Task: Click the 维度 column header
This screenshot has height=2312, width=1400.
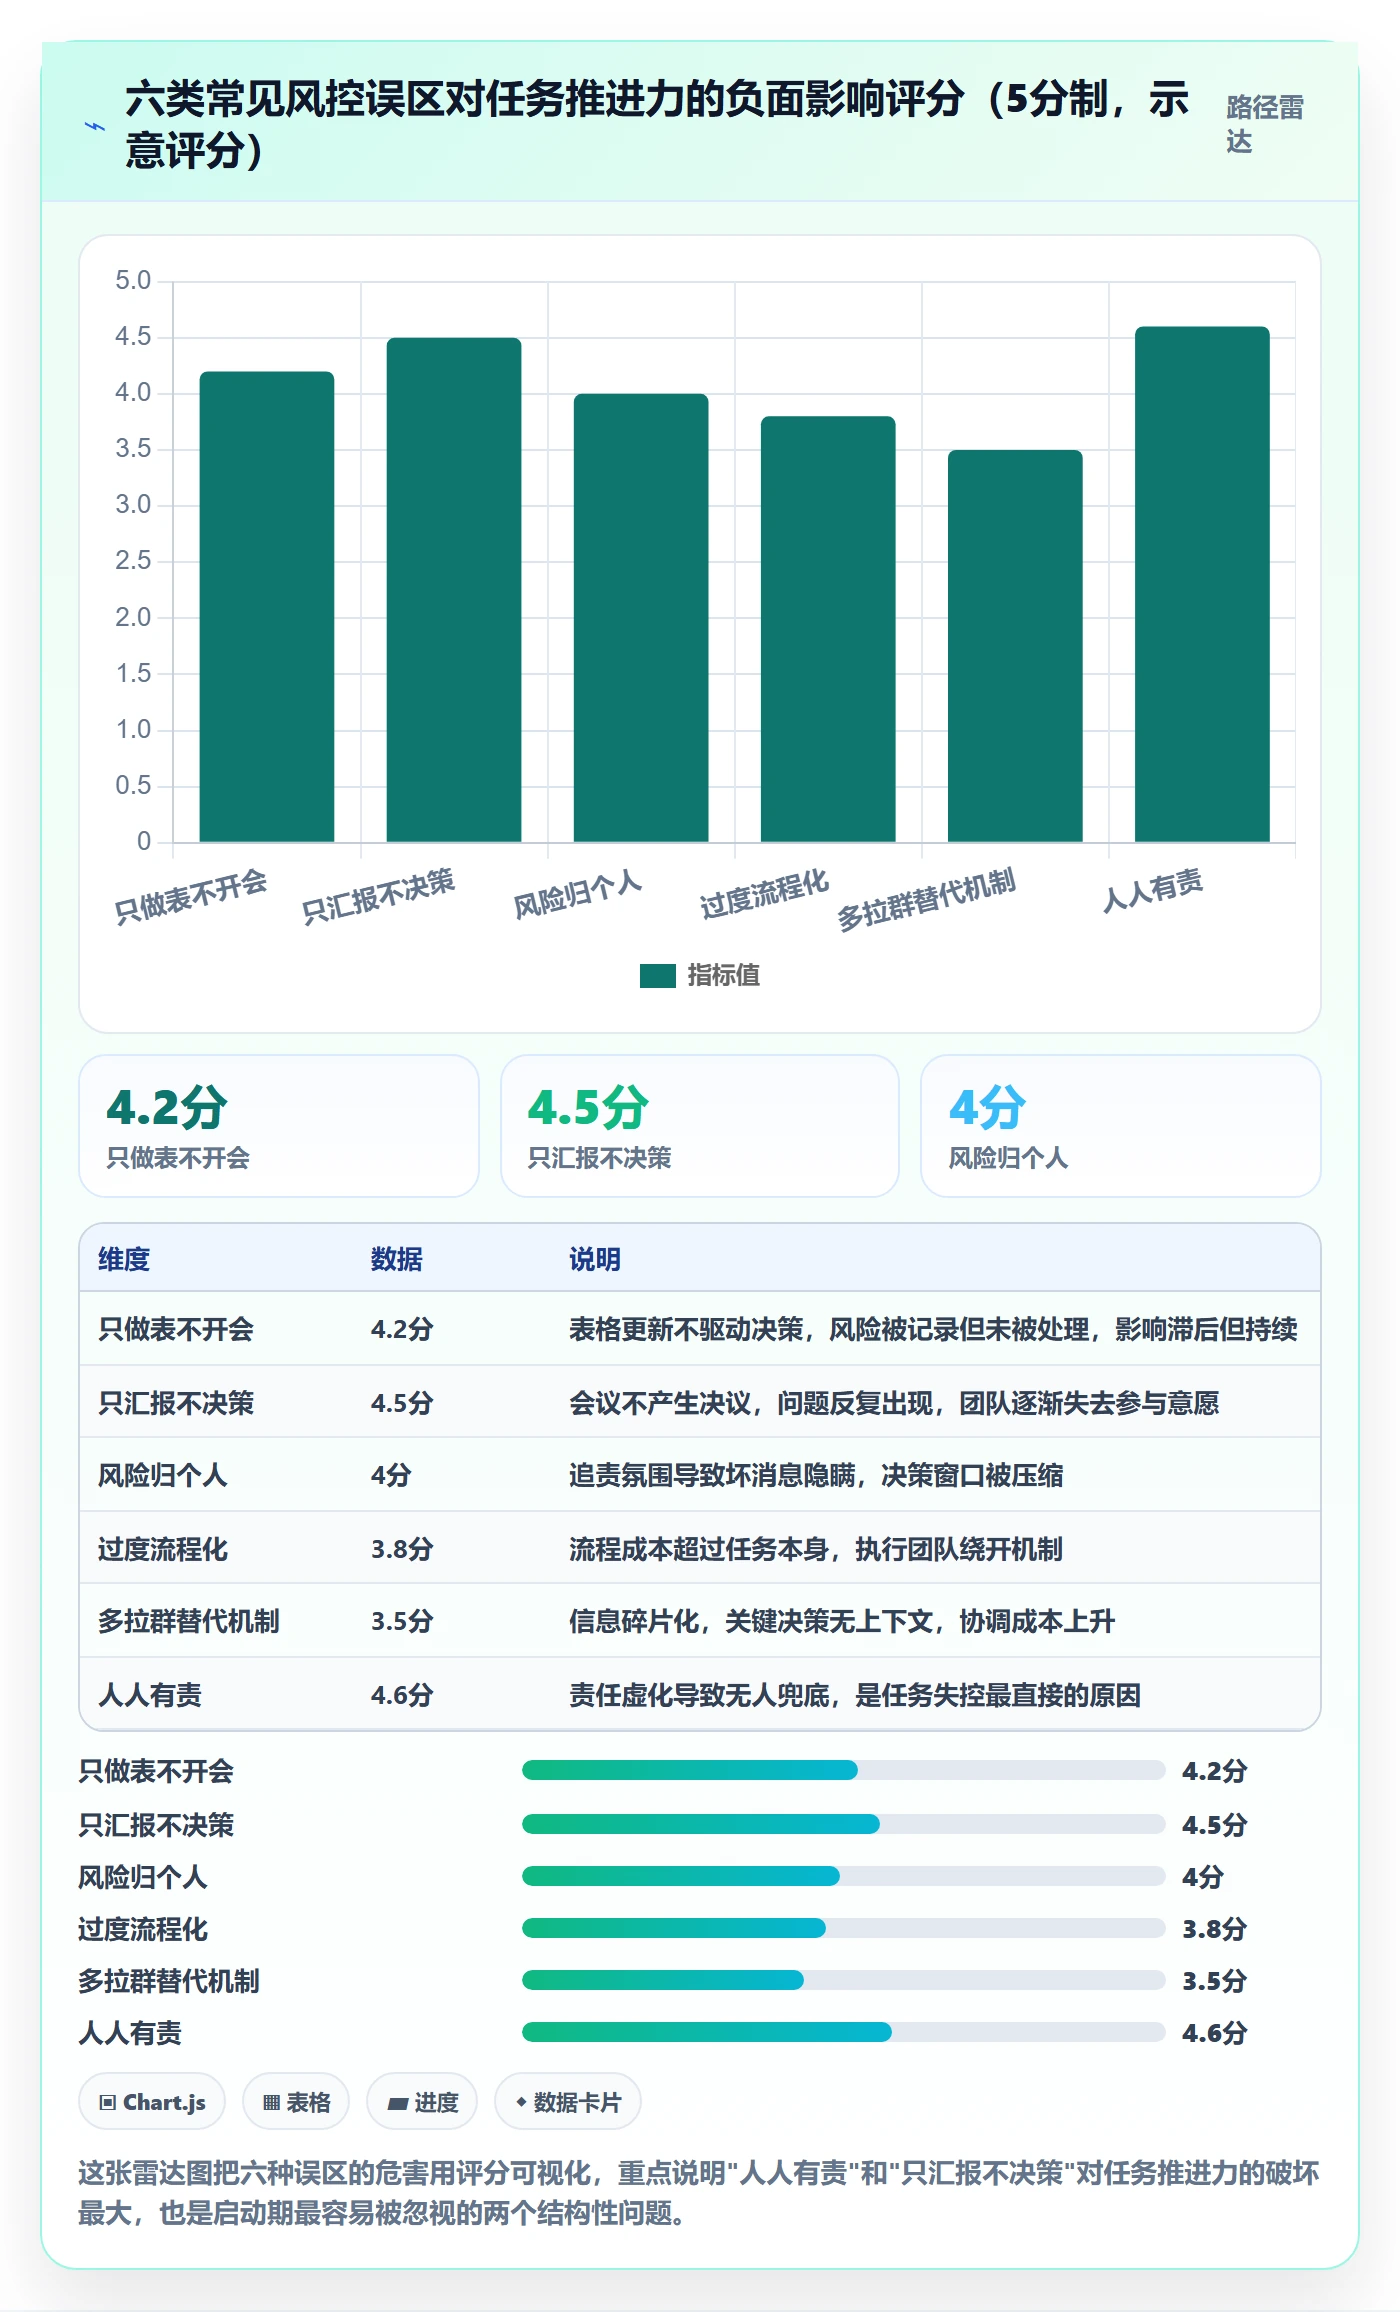Action: [124, 1259]
